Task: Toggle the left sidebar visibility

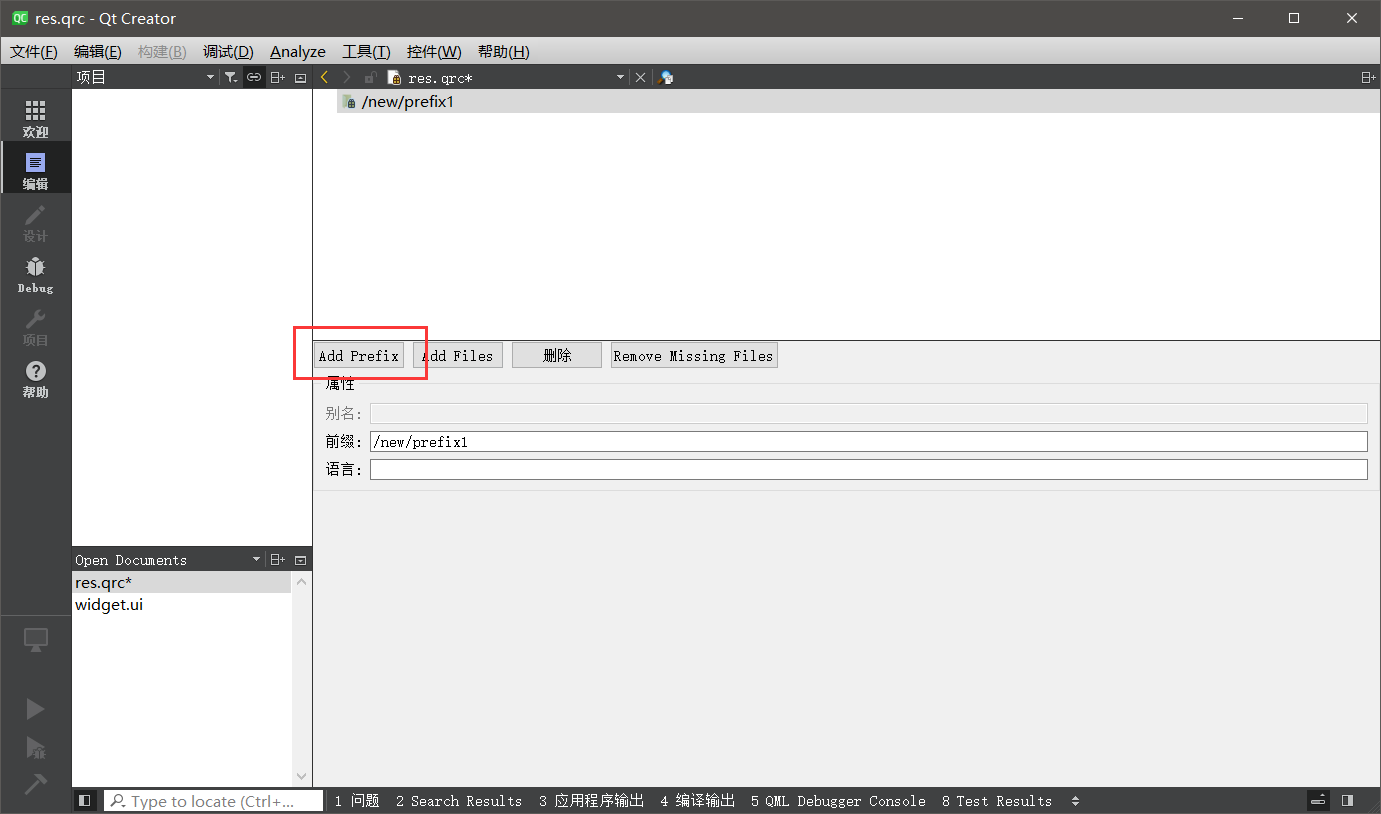Action: click(85, 801)
